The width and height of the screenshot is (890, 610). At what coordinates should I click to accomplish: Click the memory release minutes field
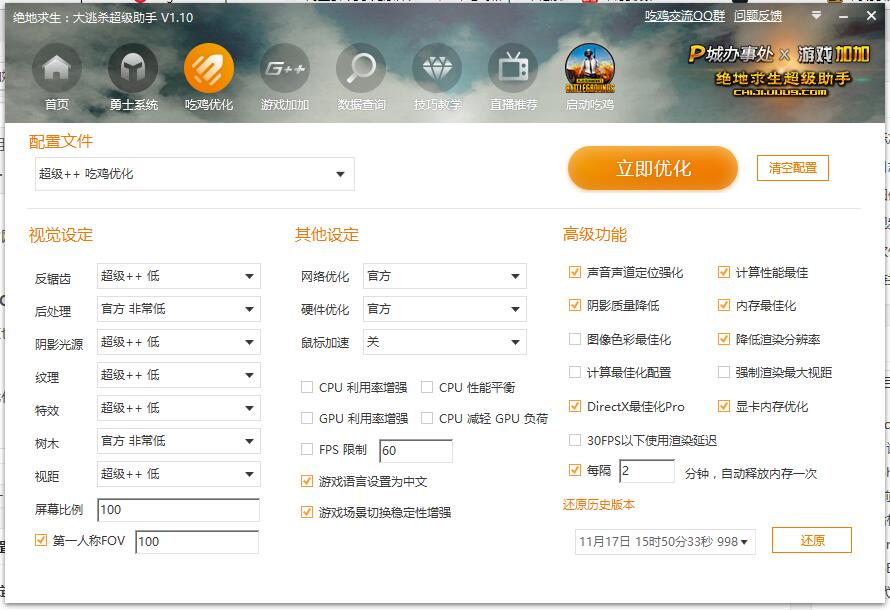(646, 471)
